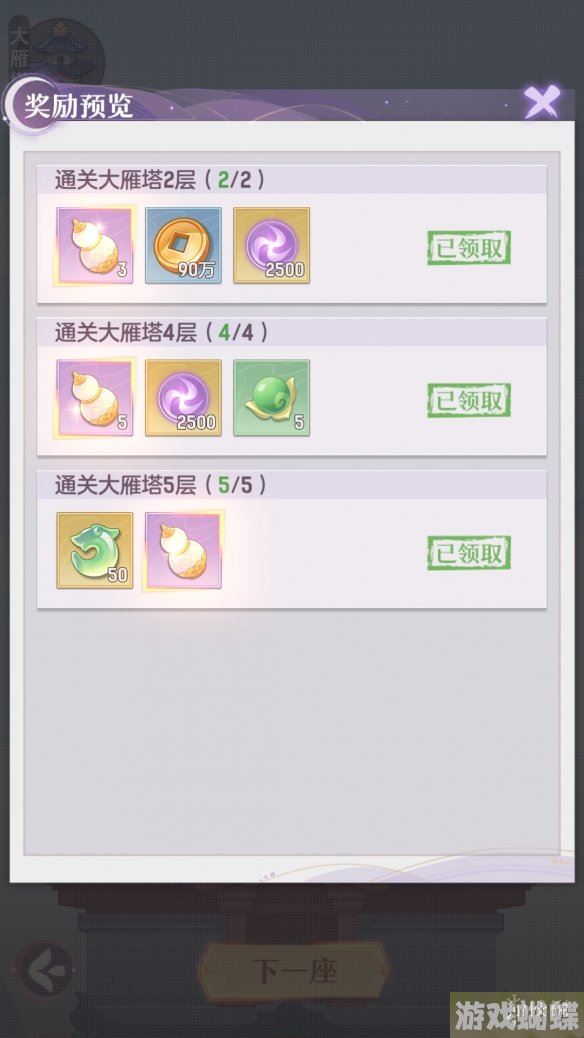Select the 通关大雁塔2层 header row

coord(291,179)
